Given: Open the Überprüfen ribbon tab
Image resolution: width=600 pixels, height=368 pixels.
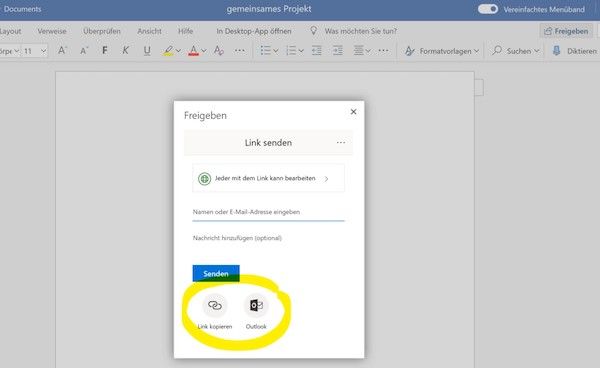Looking at the screenshot, I should pos(102,31).
